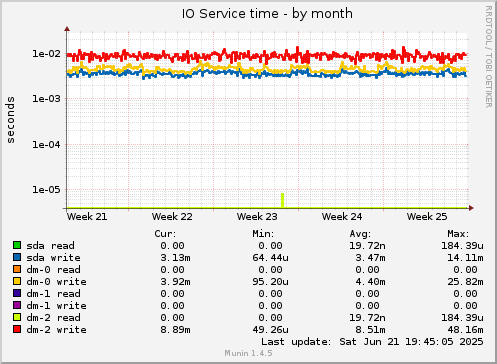Click dm-2 write average value 8.51m
This screenshot has height=364, width=497.
coord(370,330)
